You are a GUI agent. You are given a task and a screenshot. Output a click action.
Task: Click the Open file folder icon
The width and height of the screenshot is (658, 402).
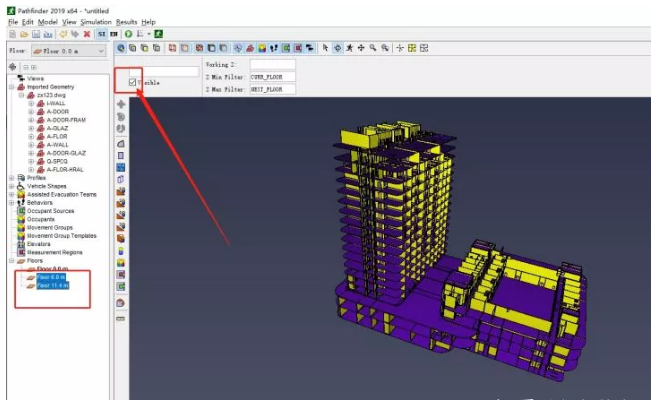pos(24,34)
